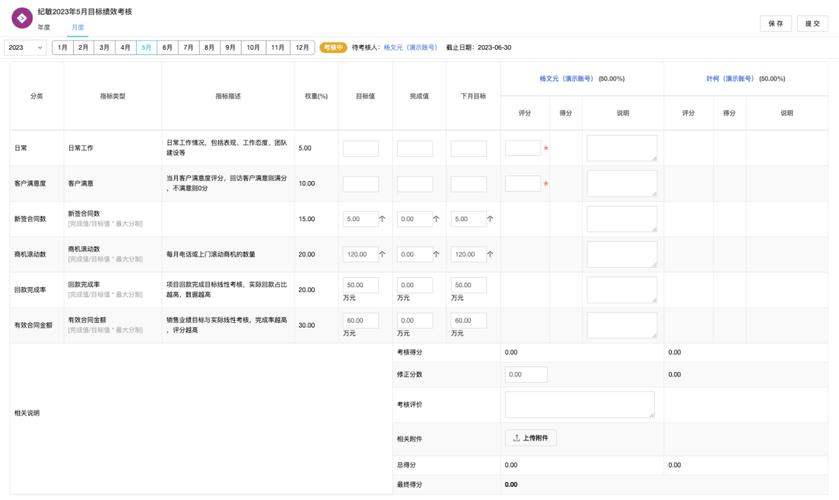
Task: Click the 权重(%) column header
Action: 316,96
